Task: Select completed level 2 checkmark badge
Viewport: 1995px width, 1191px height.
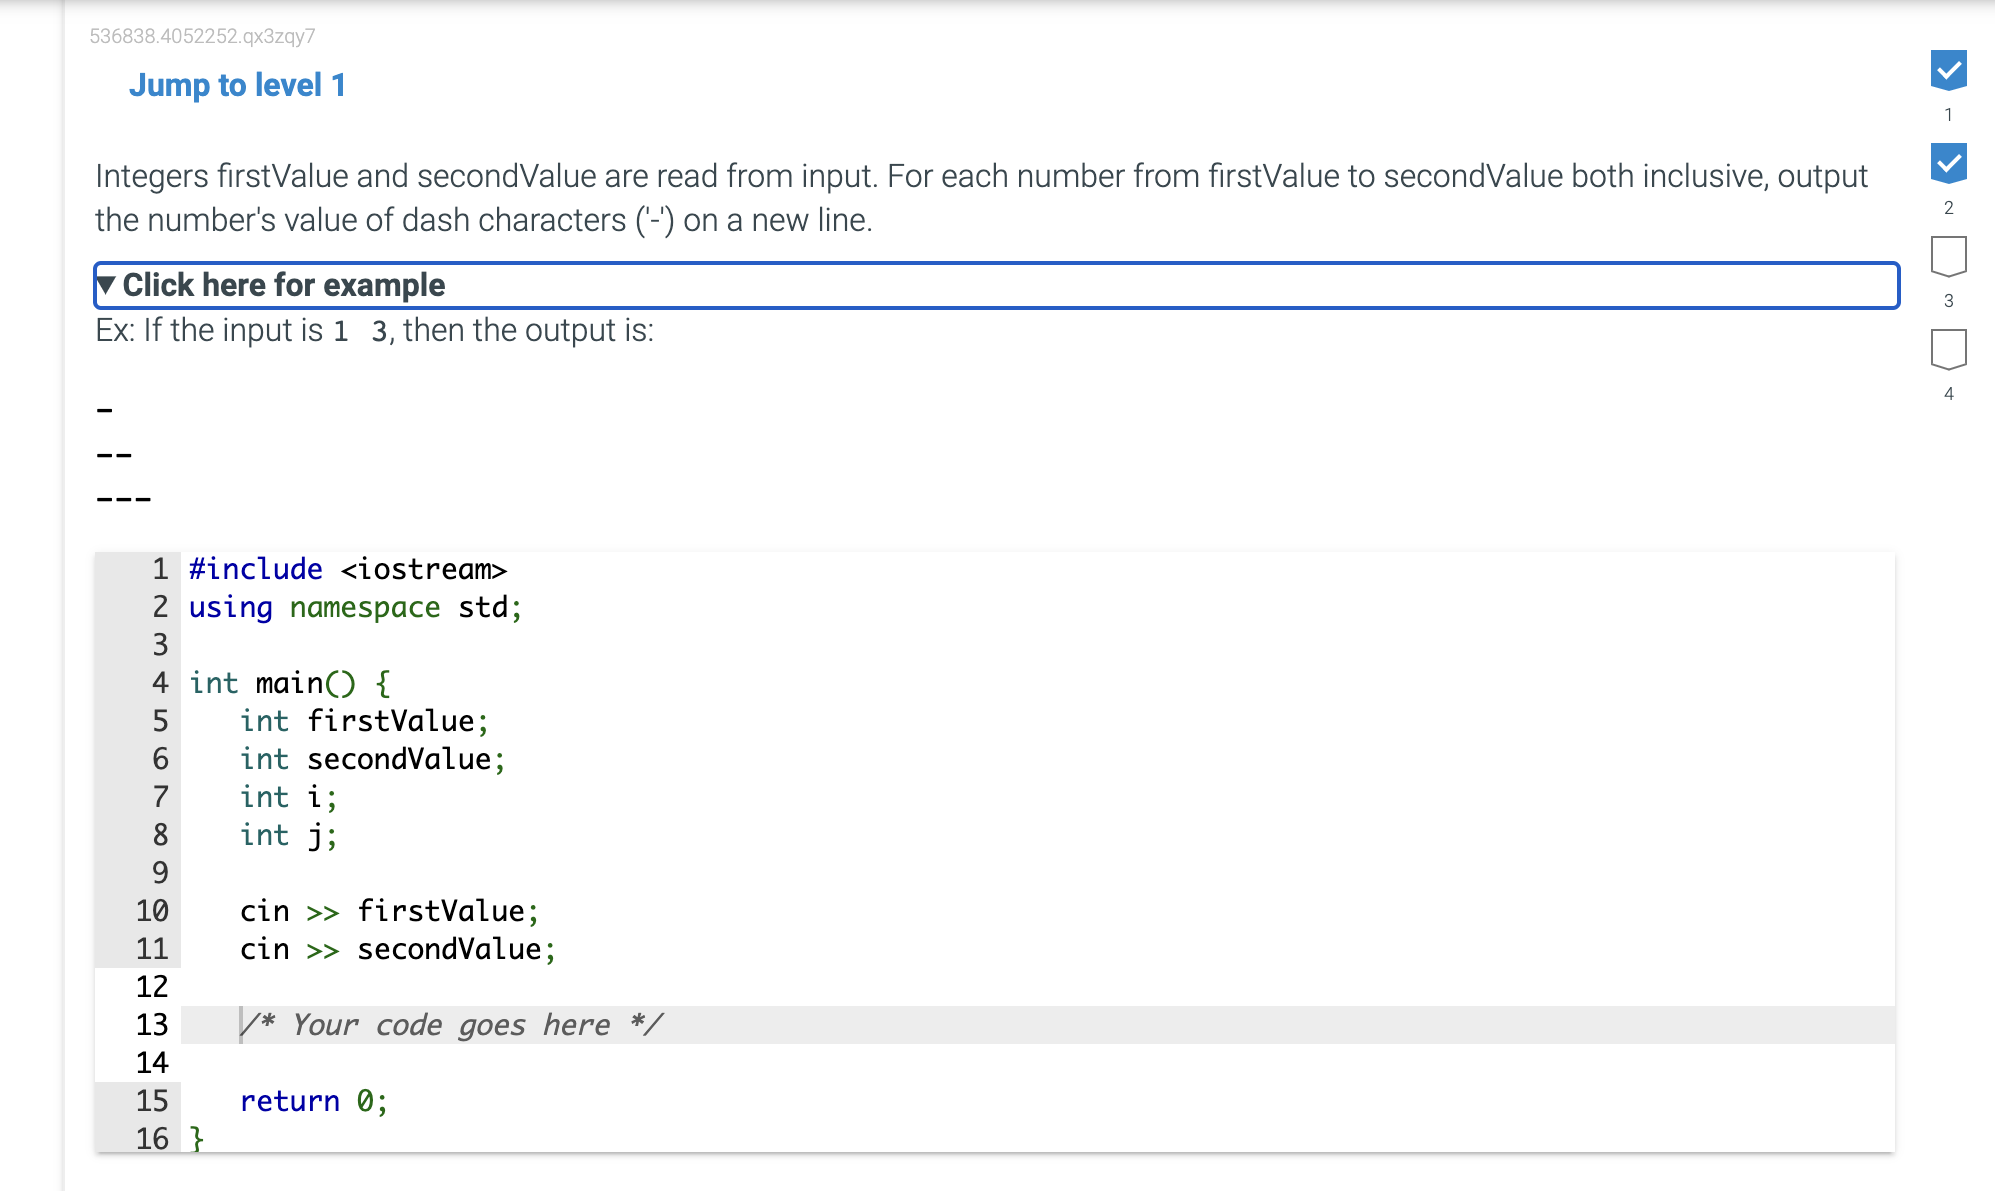Action: (1948, 164)
